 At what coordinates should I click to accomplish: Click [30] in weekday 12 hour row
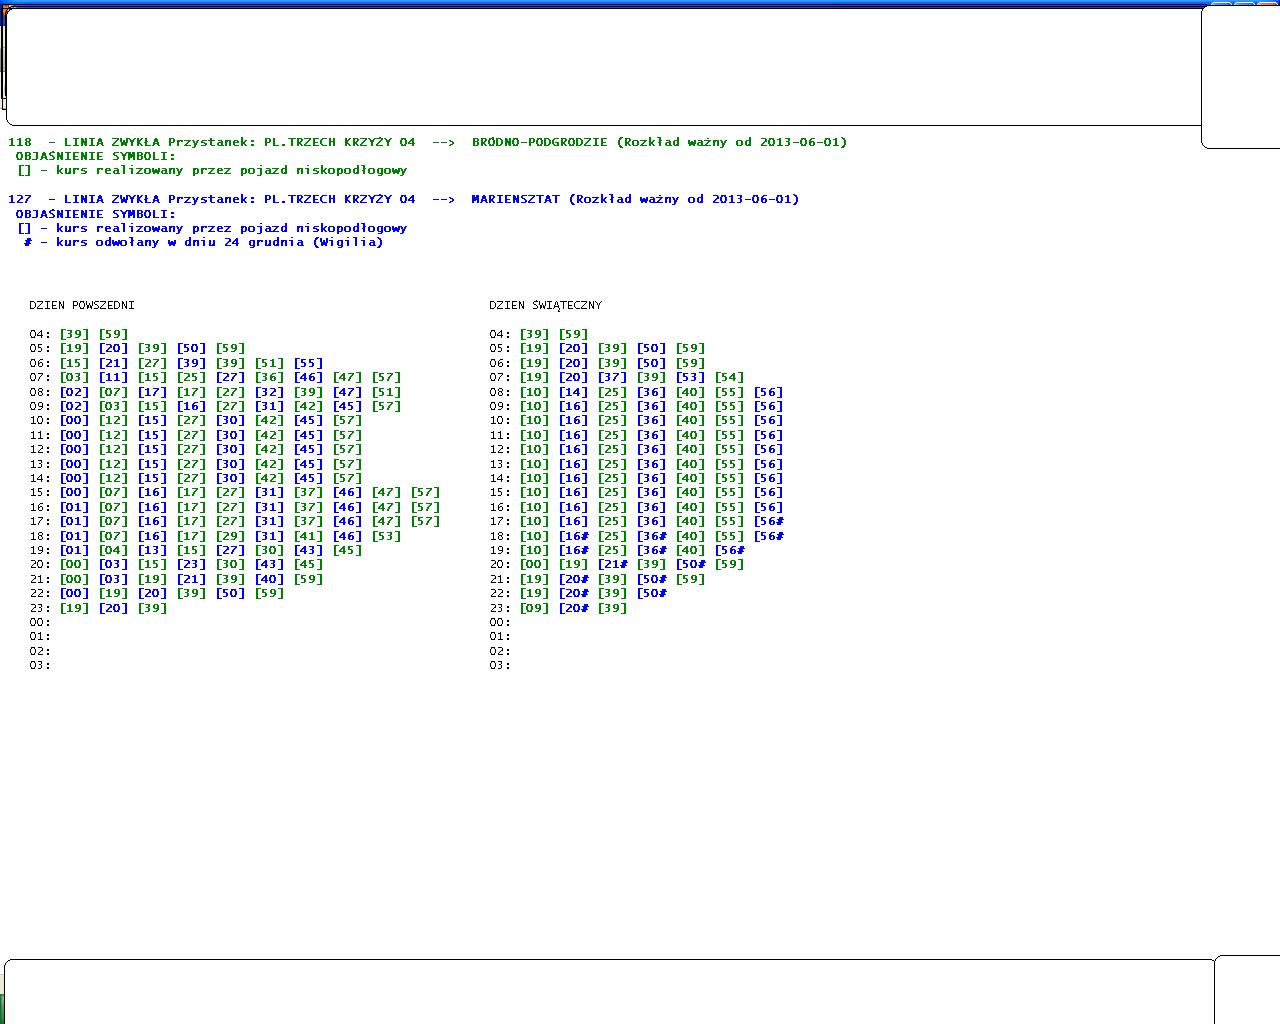(x=231, y=450)
